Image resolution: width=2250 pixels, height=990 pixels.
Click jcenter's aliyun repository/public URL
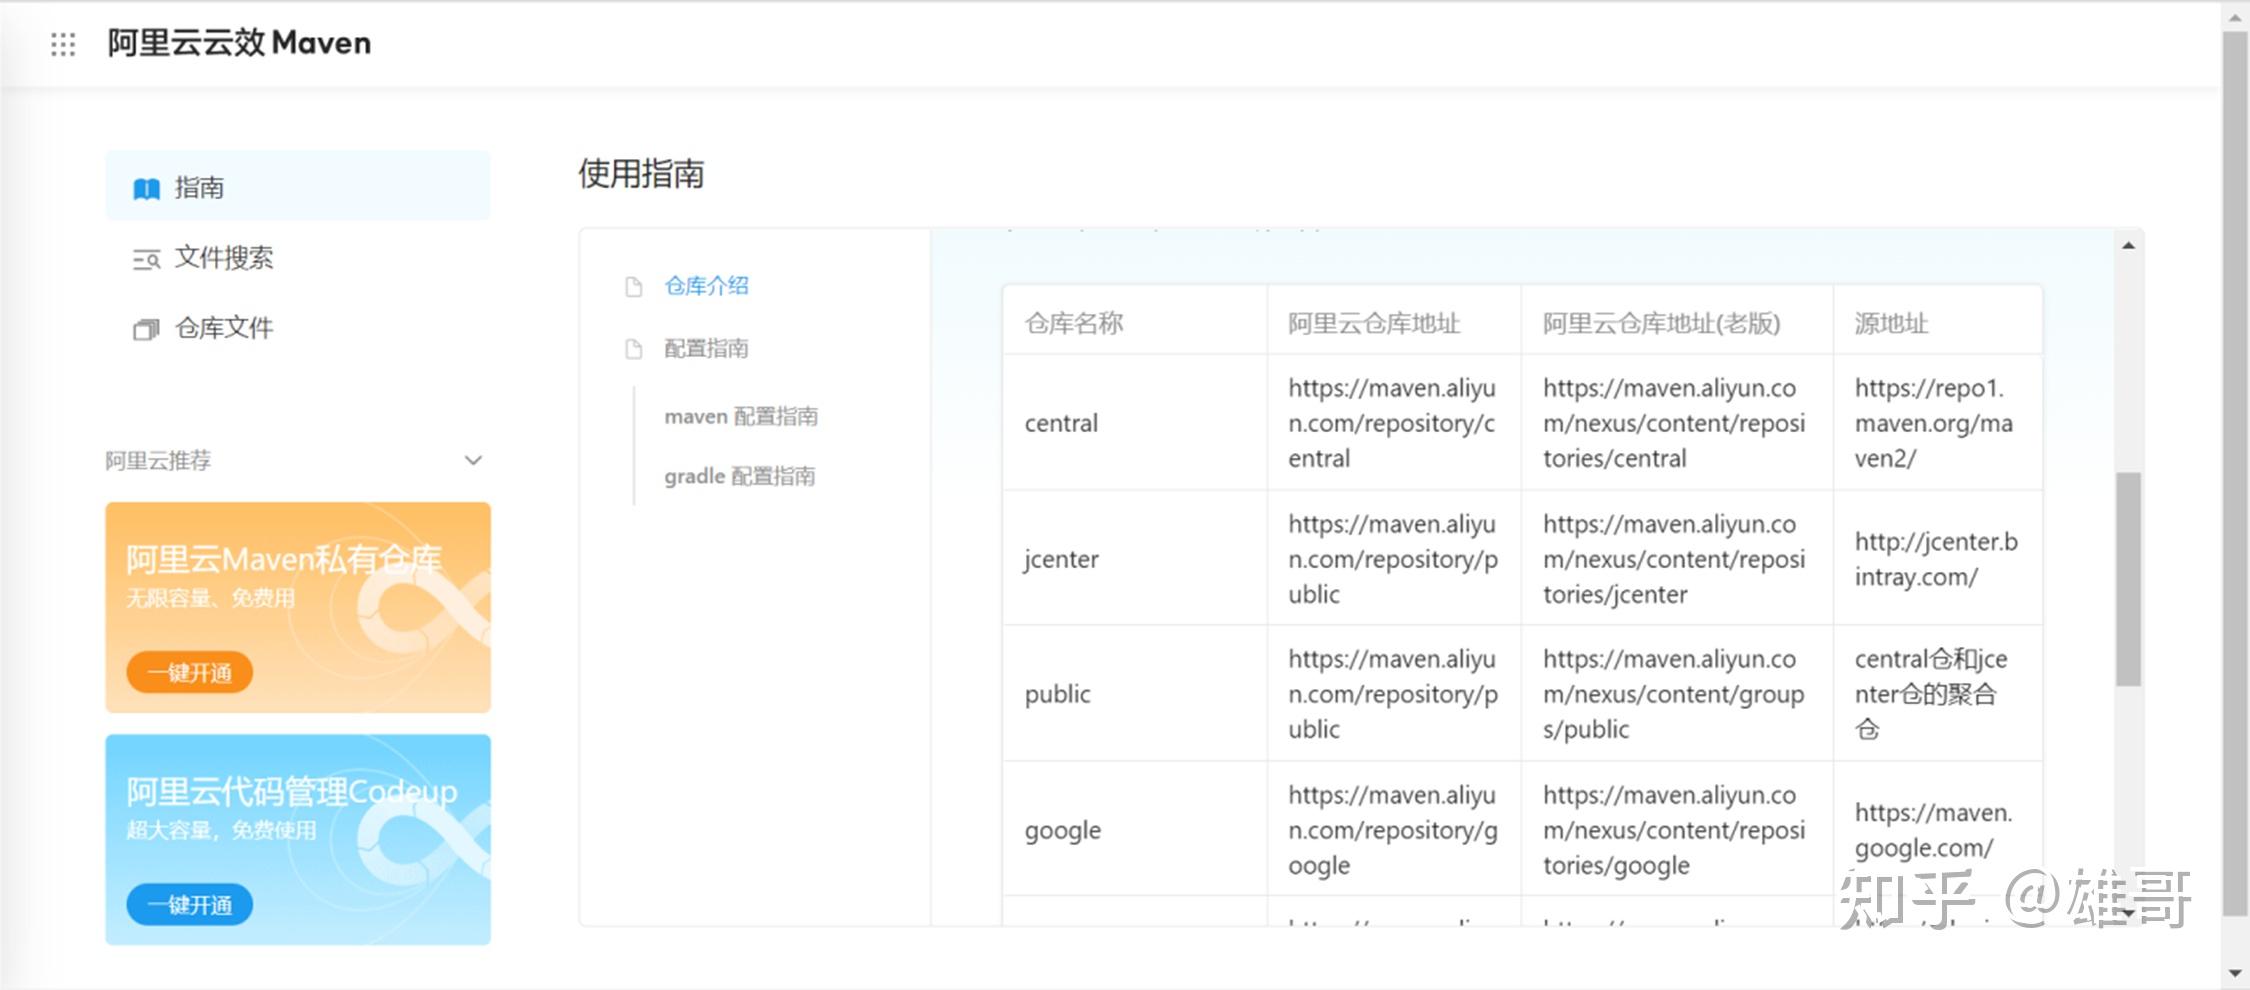(x=1393, y=559)
